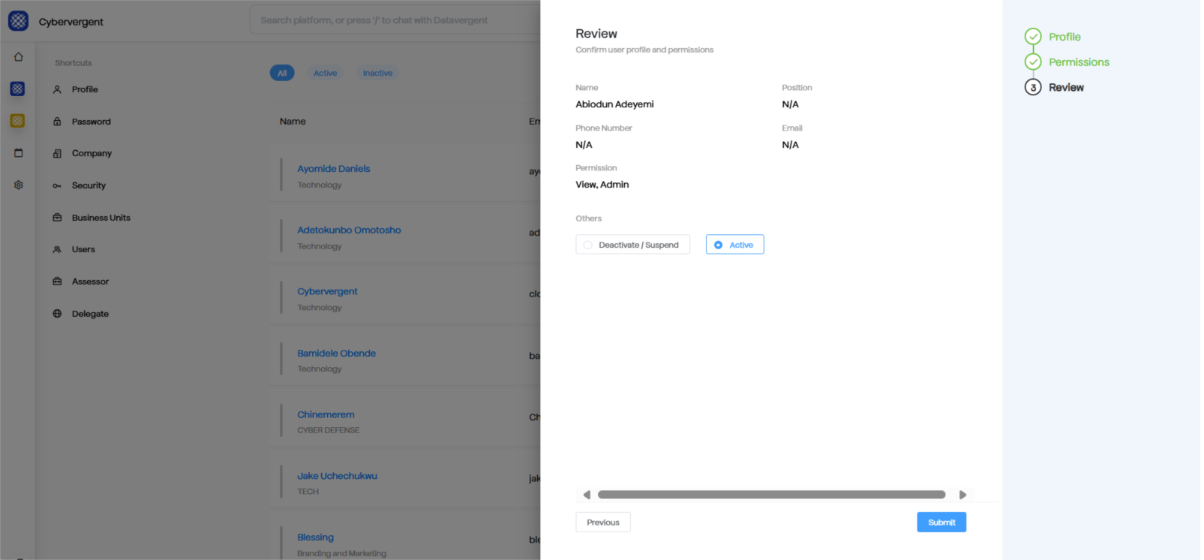
Task: Click the right scroll arrow in panel
Action: point(962,495)
